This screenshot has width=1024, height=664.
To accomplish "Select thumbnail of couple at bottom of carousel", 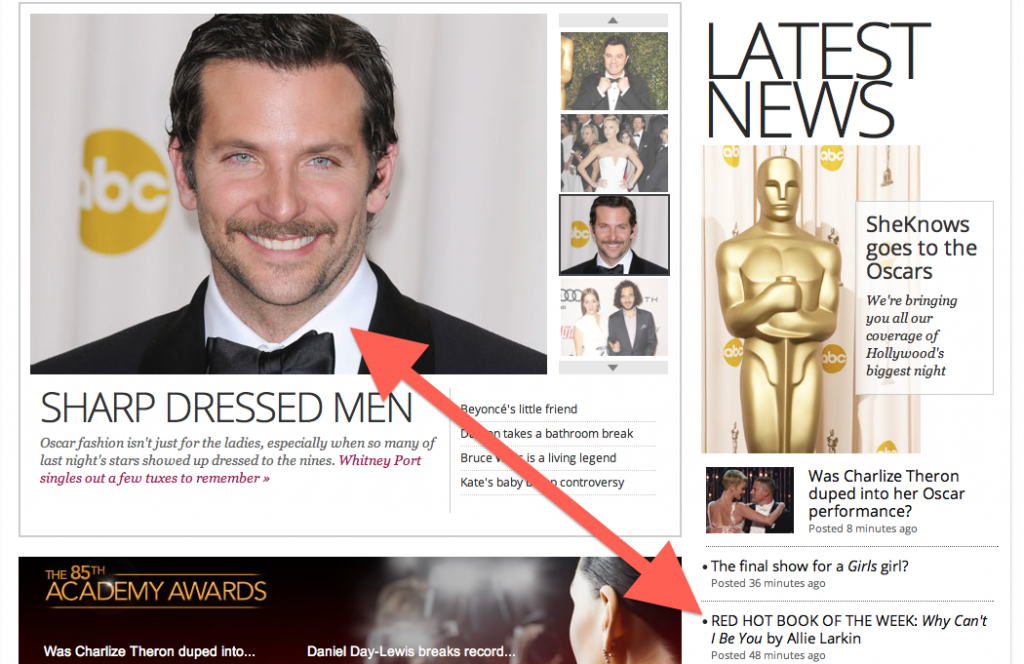I will click(x=613, y=317).
